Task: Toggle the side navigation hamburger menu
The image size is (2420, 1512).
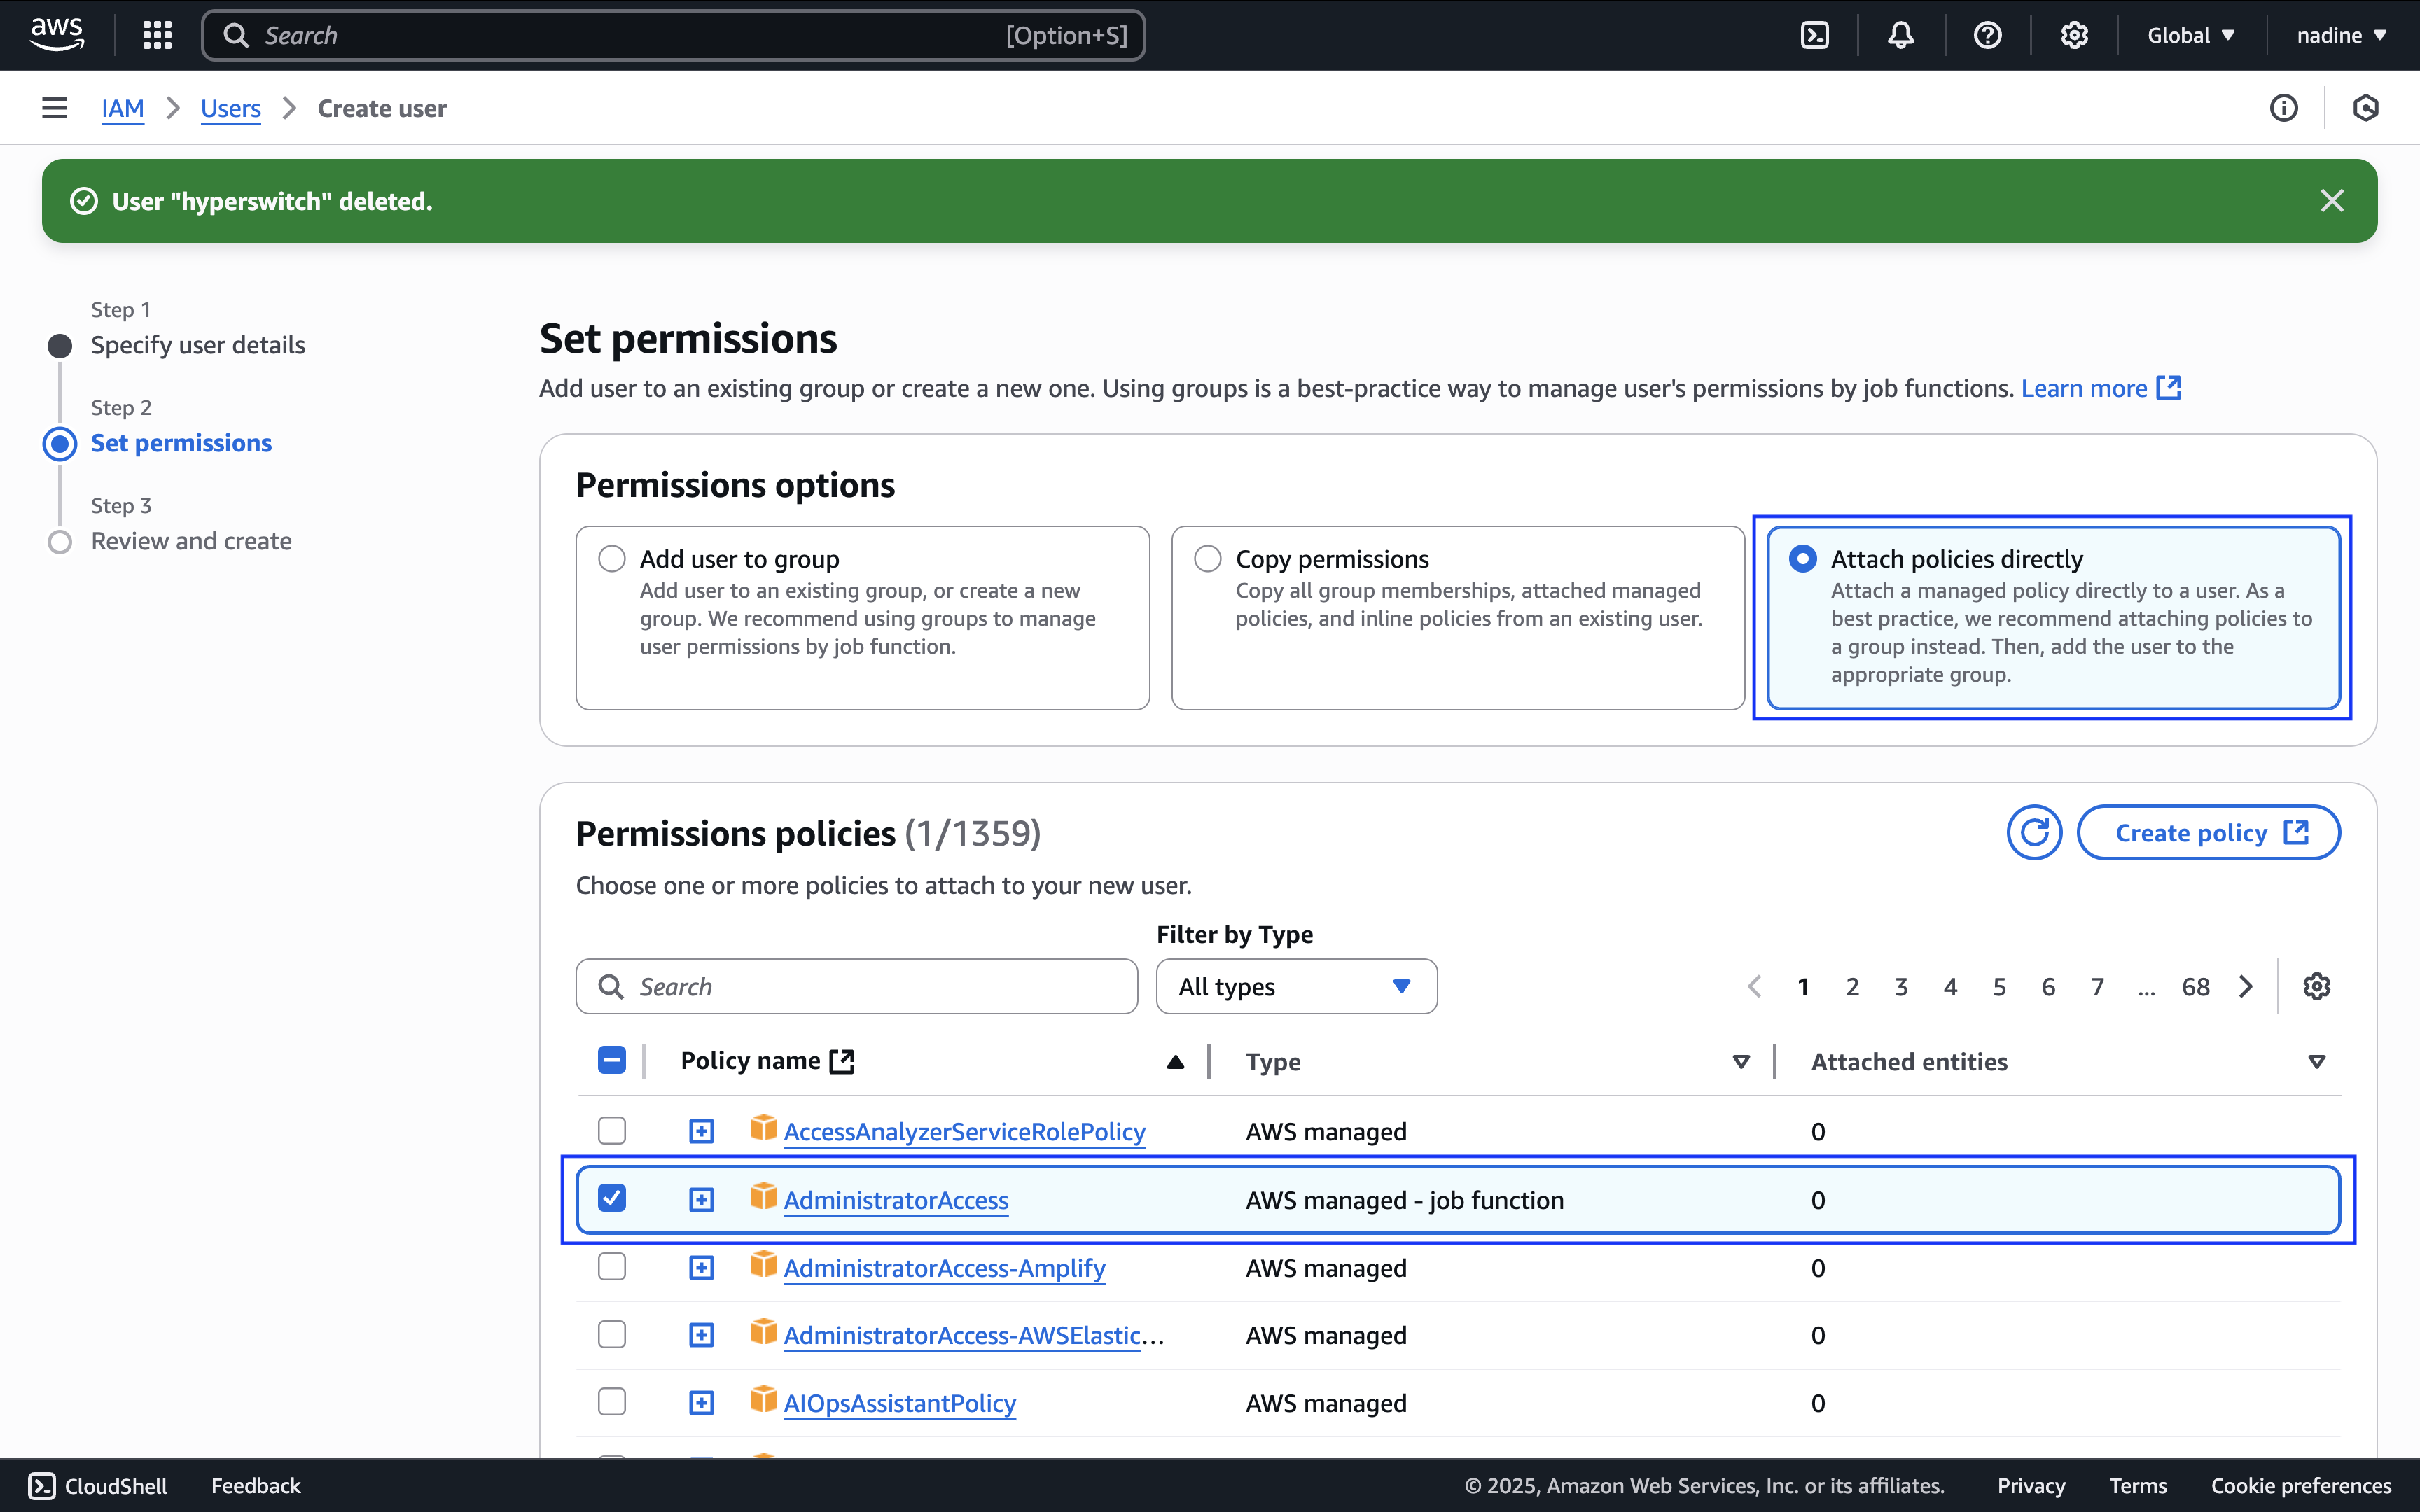Action: (x=54, y=108)
